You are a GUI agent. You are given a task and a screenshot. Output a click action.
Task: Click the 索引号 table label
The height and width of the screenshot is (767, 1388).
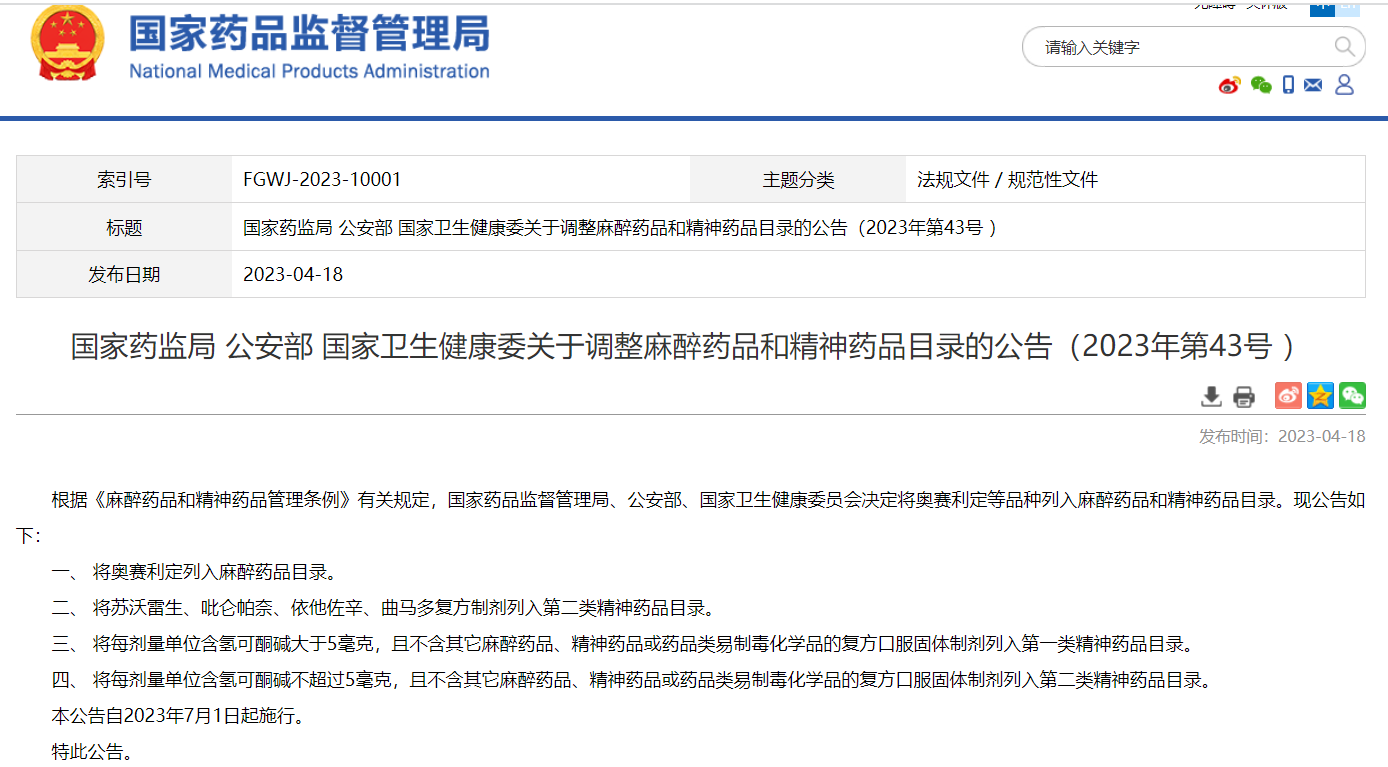(x=124, y=180)
